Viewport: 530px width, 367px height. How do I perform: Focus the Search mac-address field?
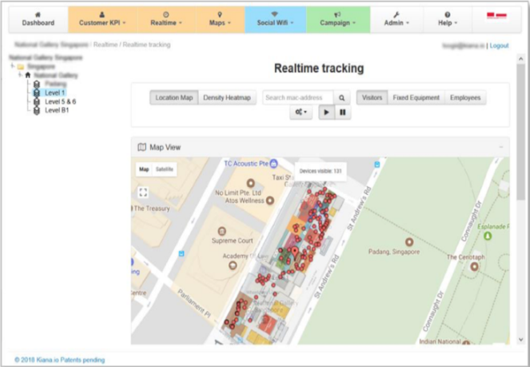pyautogui.click(x=298, y=98)
